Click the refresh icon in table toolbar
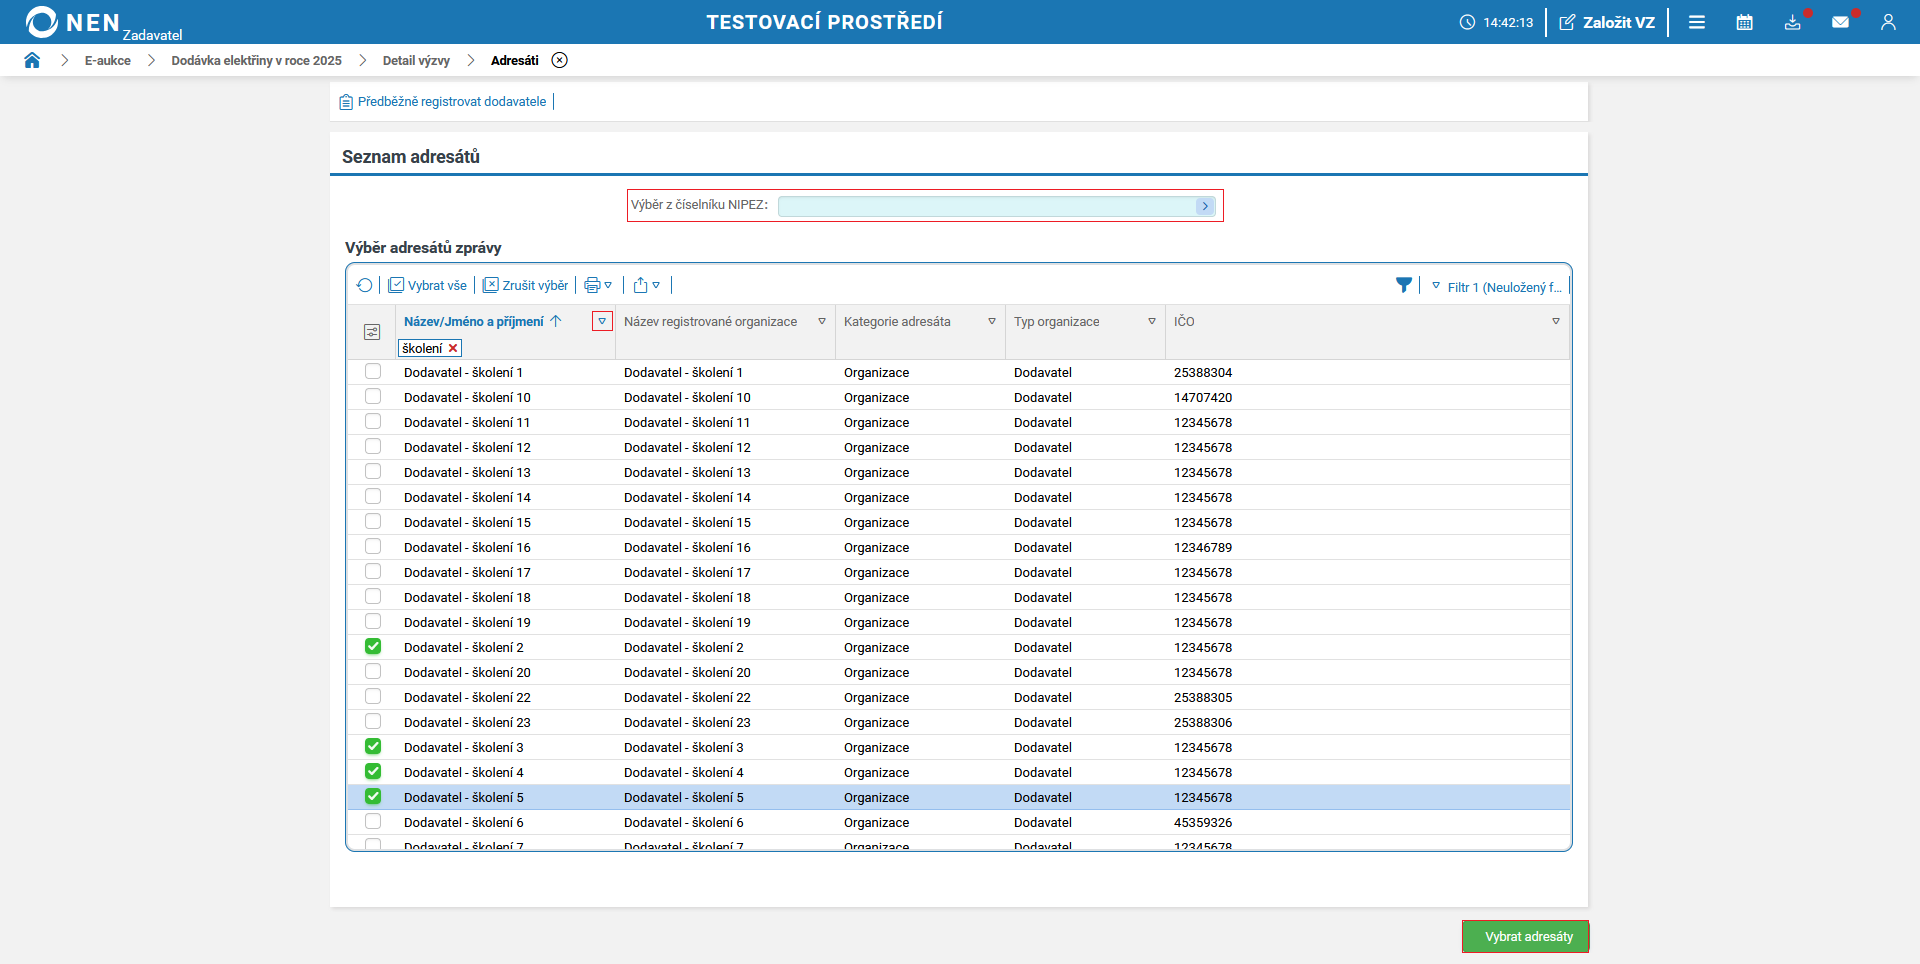The height and width of the screenshot is (964, 1920). (x=364, y=285)
